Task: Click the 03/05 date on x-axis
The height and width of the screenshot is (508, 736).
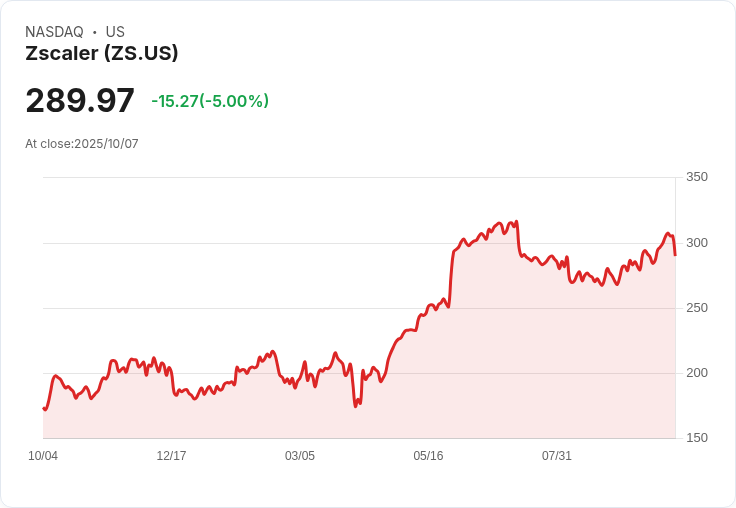Action: 300,456
